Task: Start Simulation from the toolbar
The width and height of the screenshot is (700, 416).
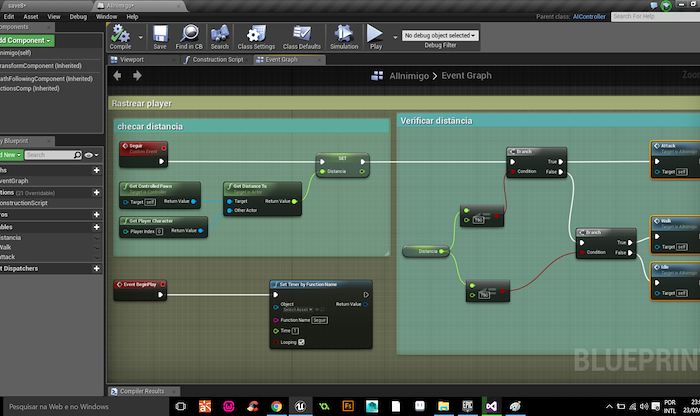Action: (x=343, y=35)
